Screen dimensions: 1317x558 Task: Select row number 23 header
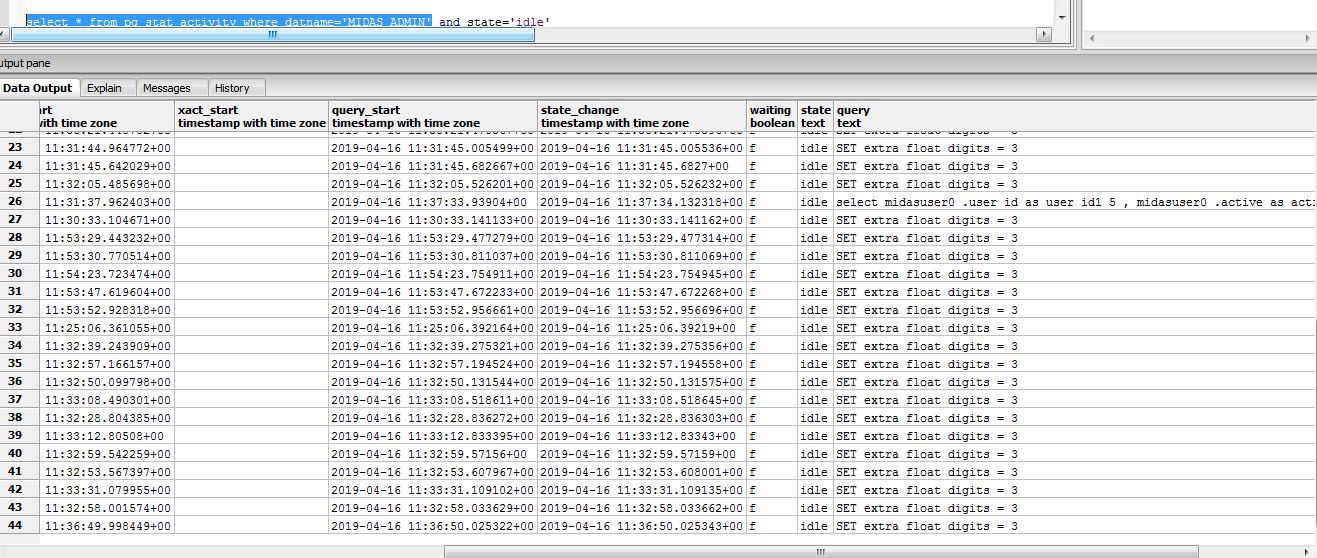19,147
